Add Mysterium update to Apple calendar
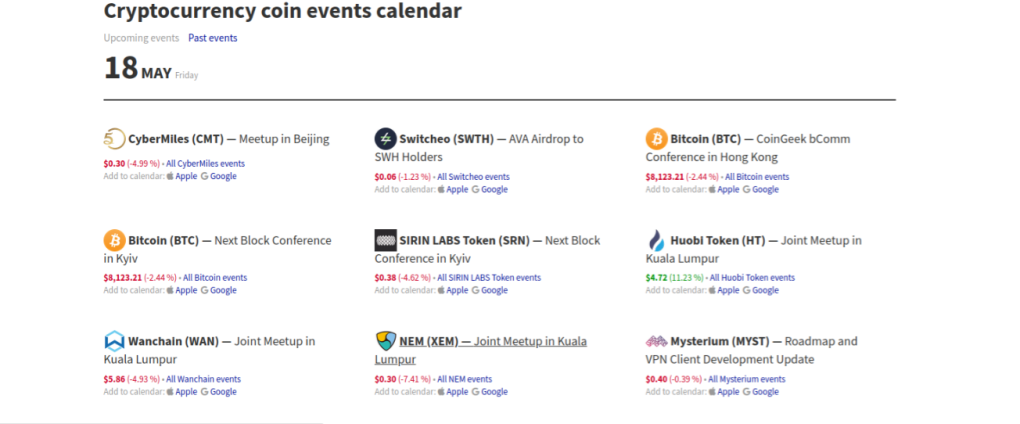This screenshot has height=424, width=1020. point(723,392)
